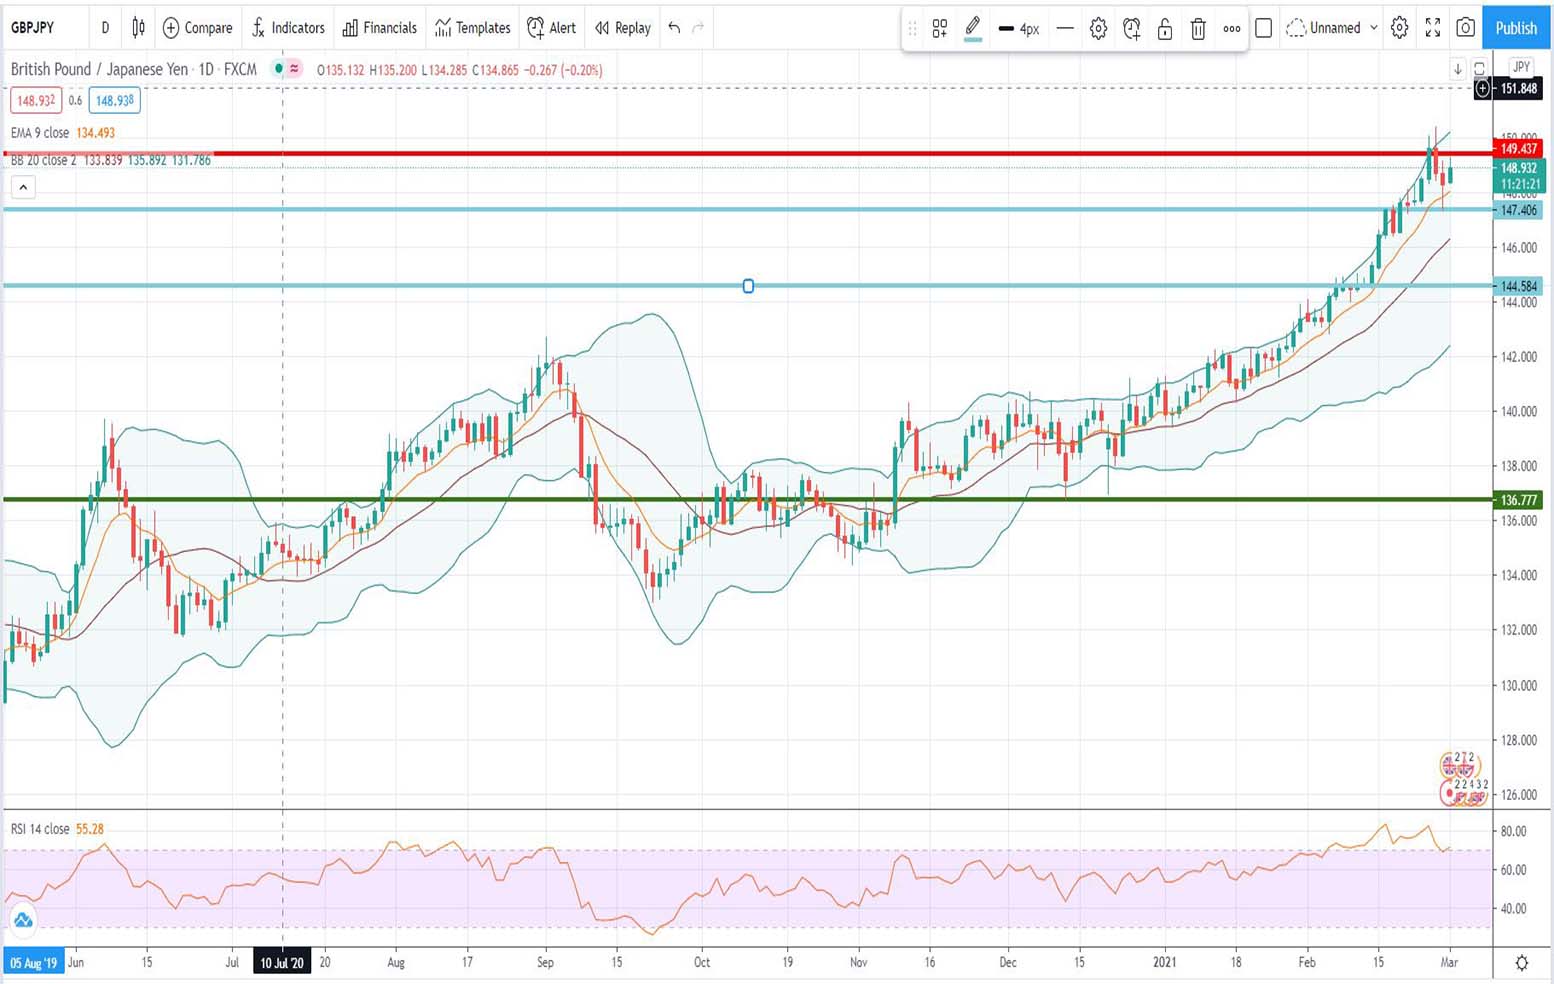
Task: Open the Unnamed layout dropdown
Action: tap(1332, 28)
